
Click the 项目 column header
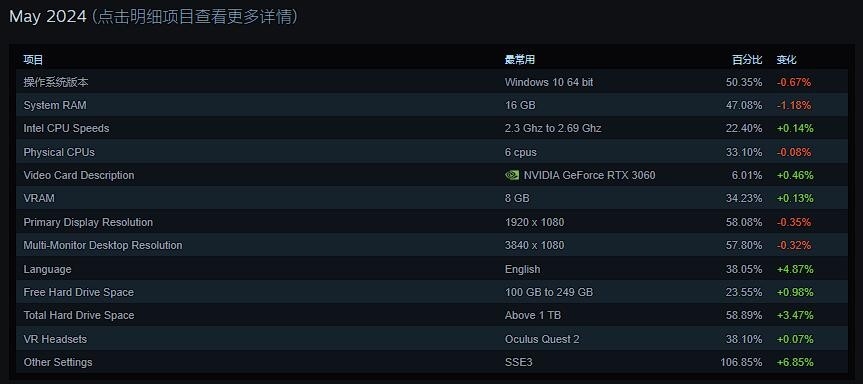[x=33, y=59]
